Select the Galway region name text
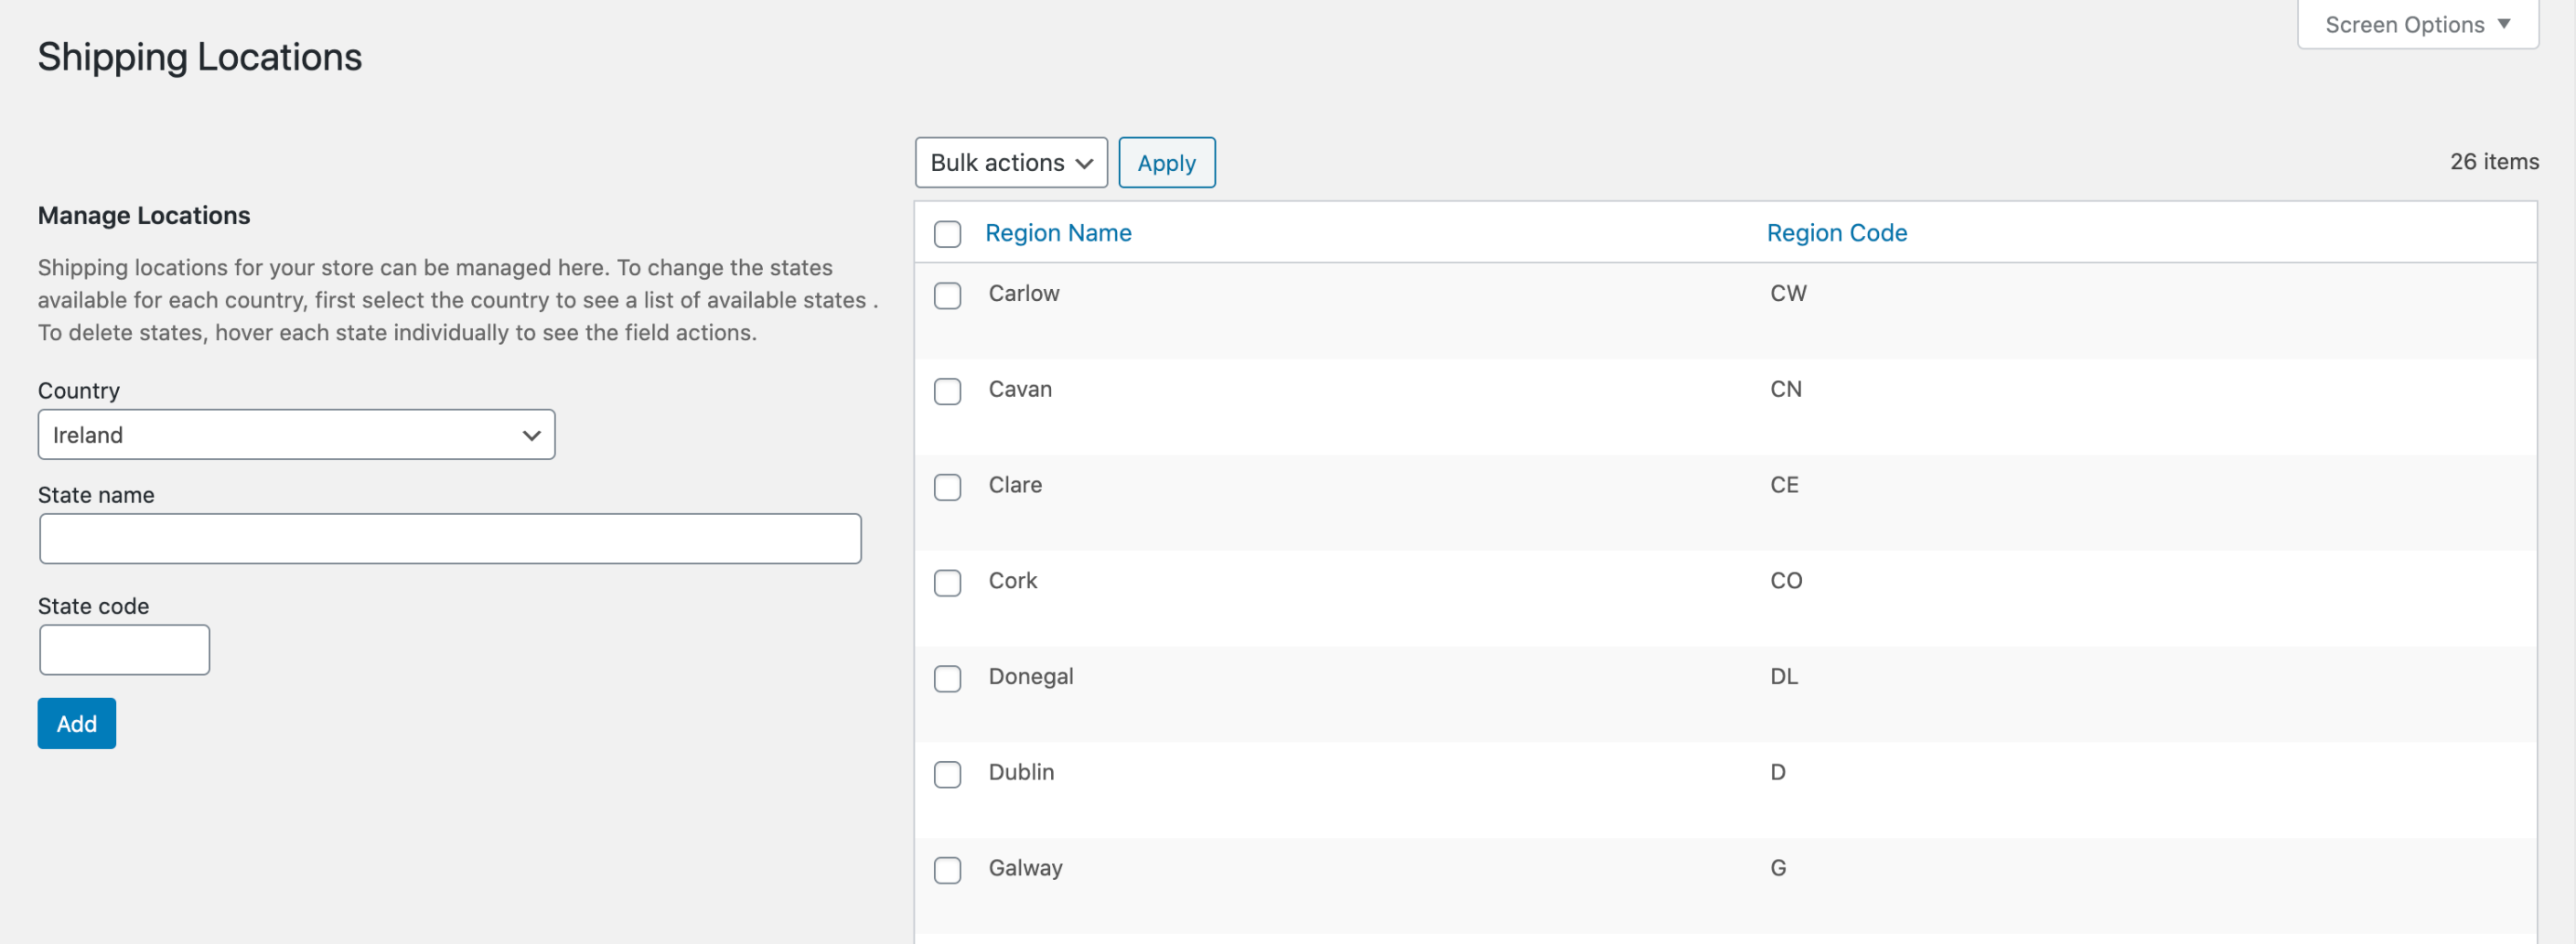The height and width of the screenshot is (944, 2576). pyautogui.click(x=1025, y=868)
